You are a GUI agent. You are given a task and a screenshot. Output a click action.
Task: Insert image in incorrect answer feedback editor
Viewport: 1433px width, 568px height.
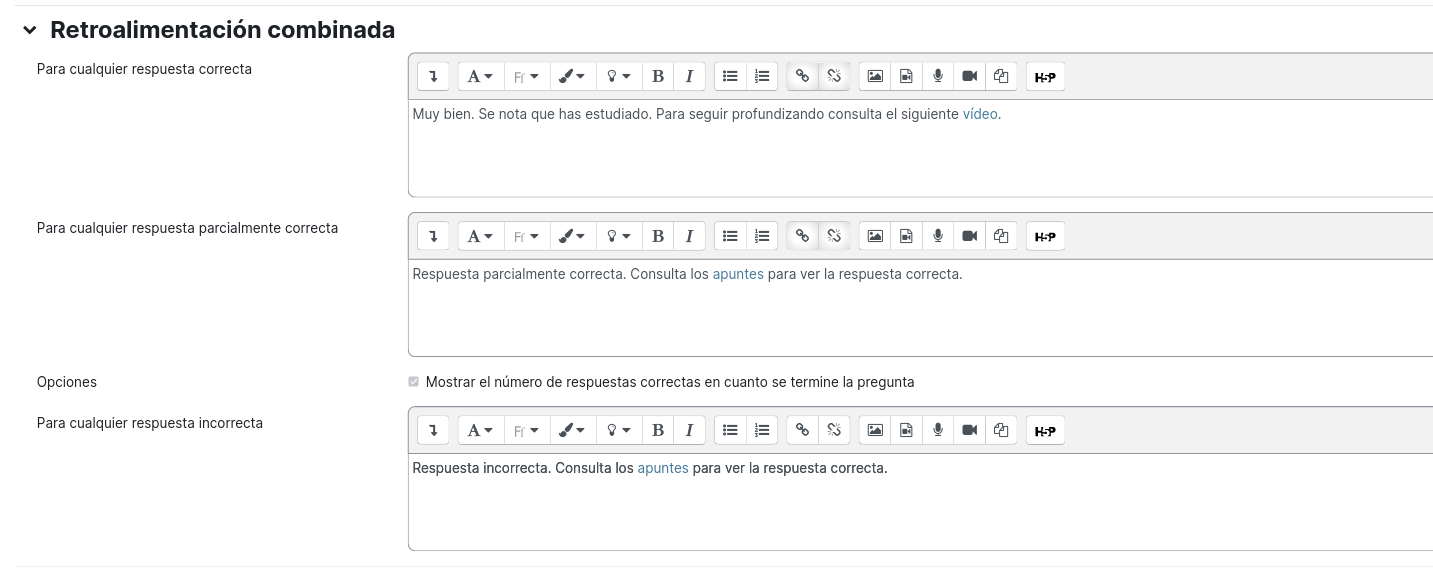click(875, 431)
